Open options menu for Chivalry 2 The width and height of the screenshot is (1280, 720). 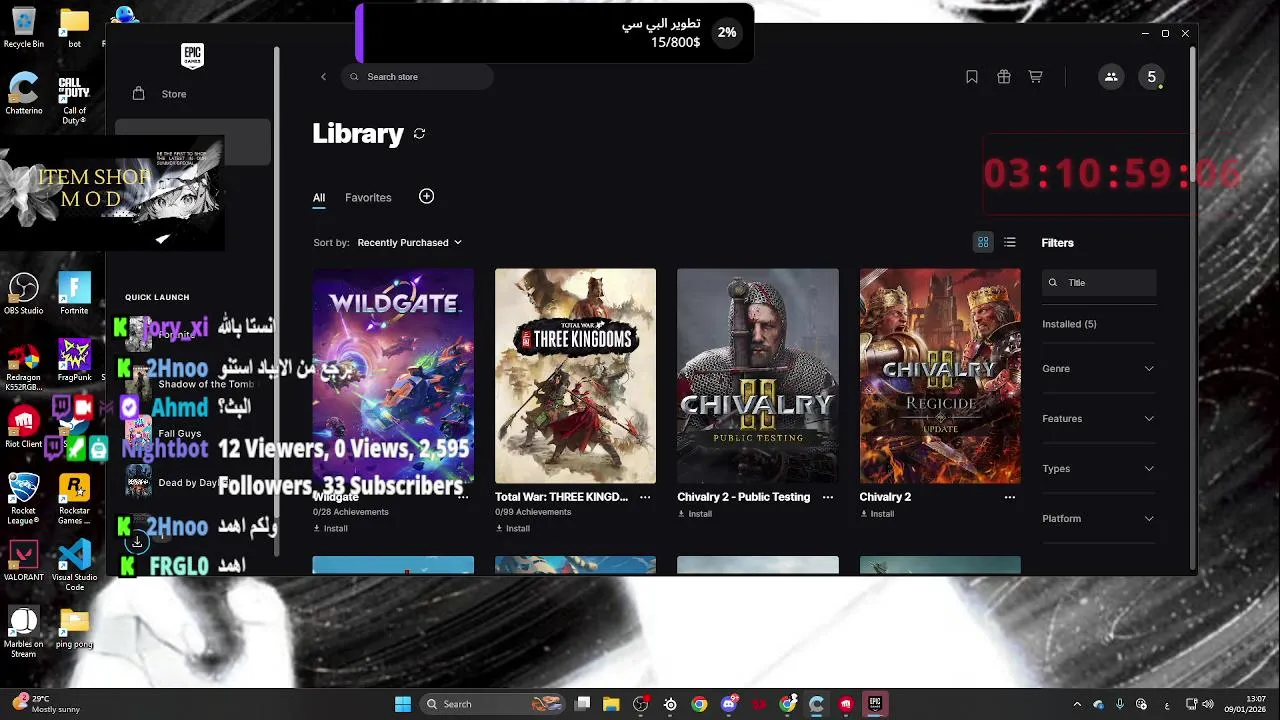pos(1009,497)
